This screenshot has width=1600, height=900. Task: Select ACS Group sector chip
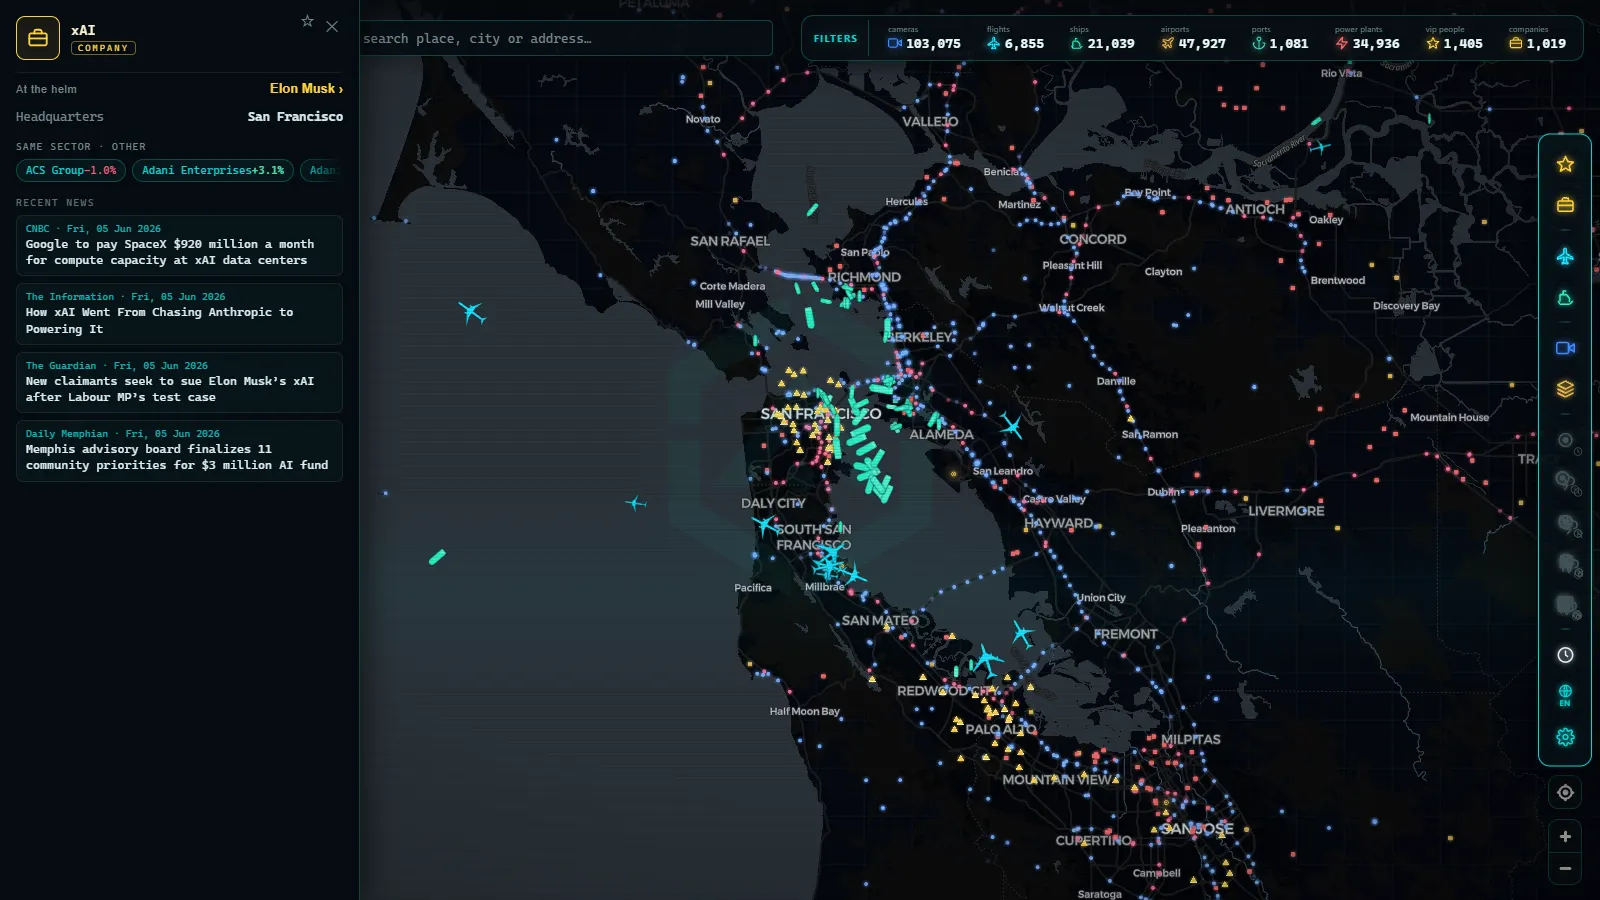coord(71,171)
